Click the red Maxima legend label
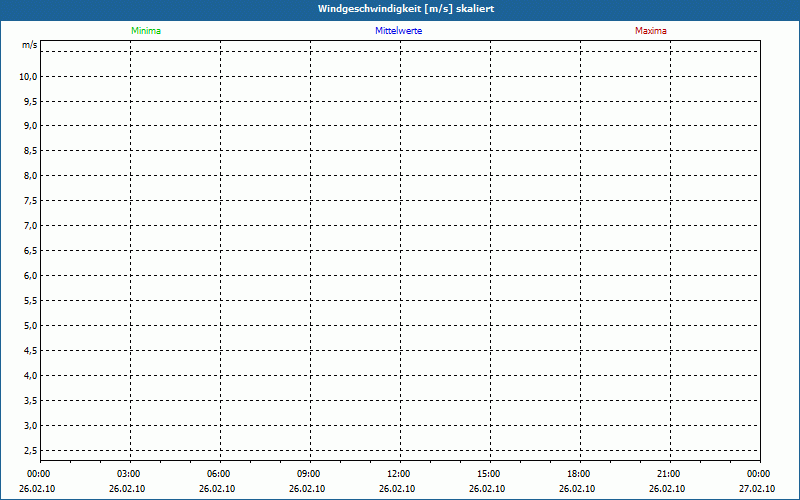The width and height of the screenshot is (800, 500). point(651,31)
